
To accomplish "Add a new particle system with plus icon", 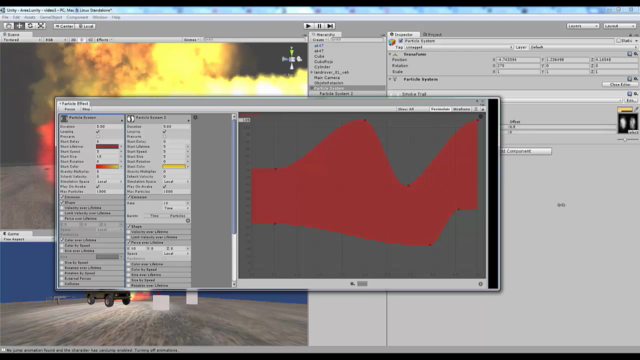I will (196, 118).
